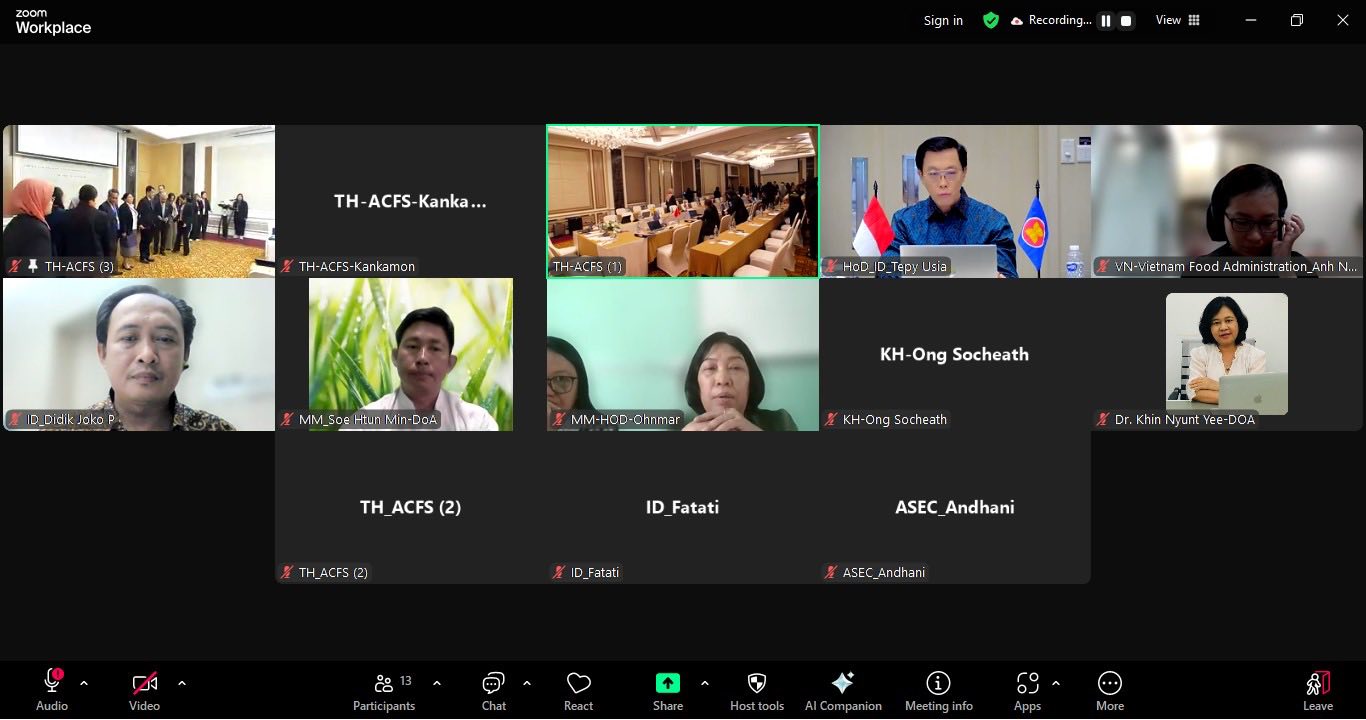Image resolution: width=1366 pixels, height=720 pixels.
Task: Click the Leave meeting button
Action: (1318, 691)
